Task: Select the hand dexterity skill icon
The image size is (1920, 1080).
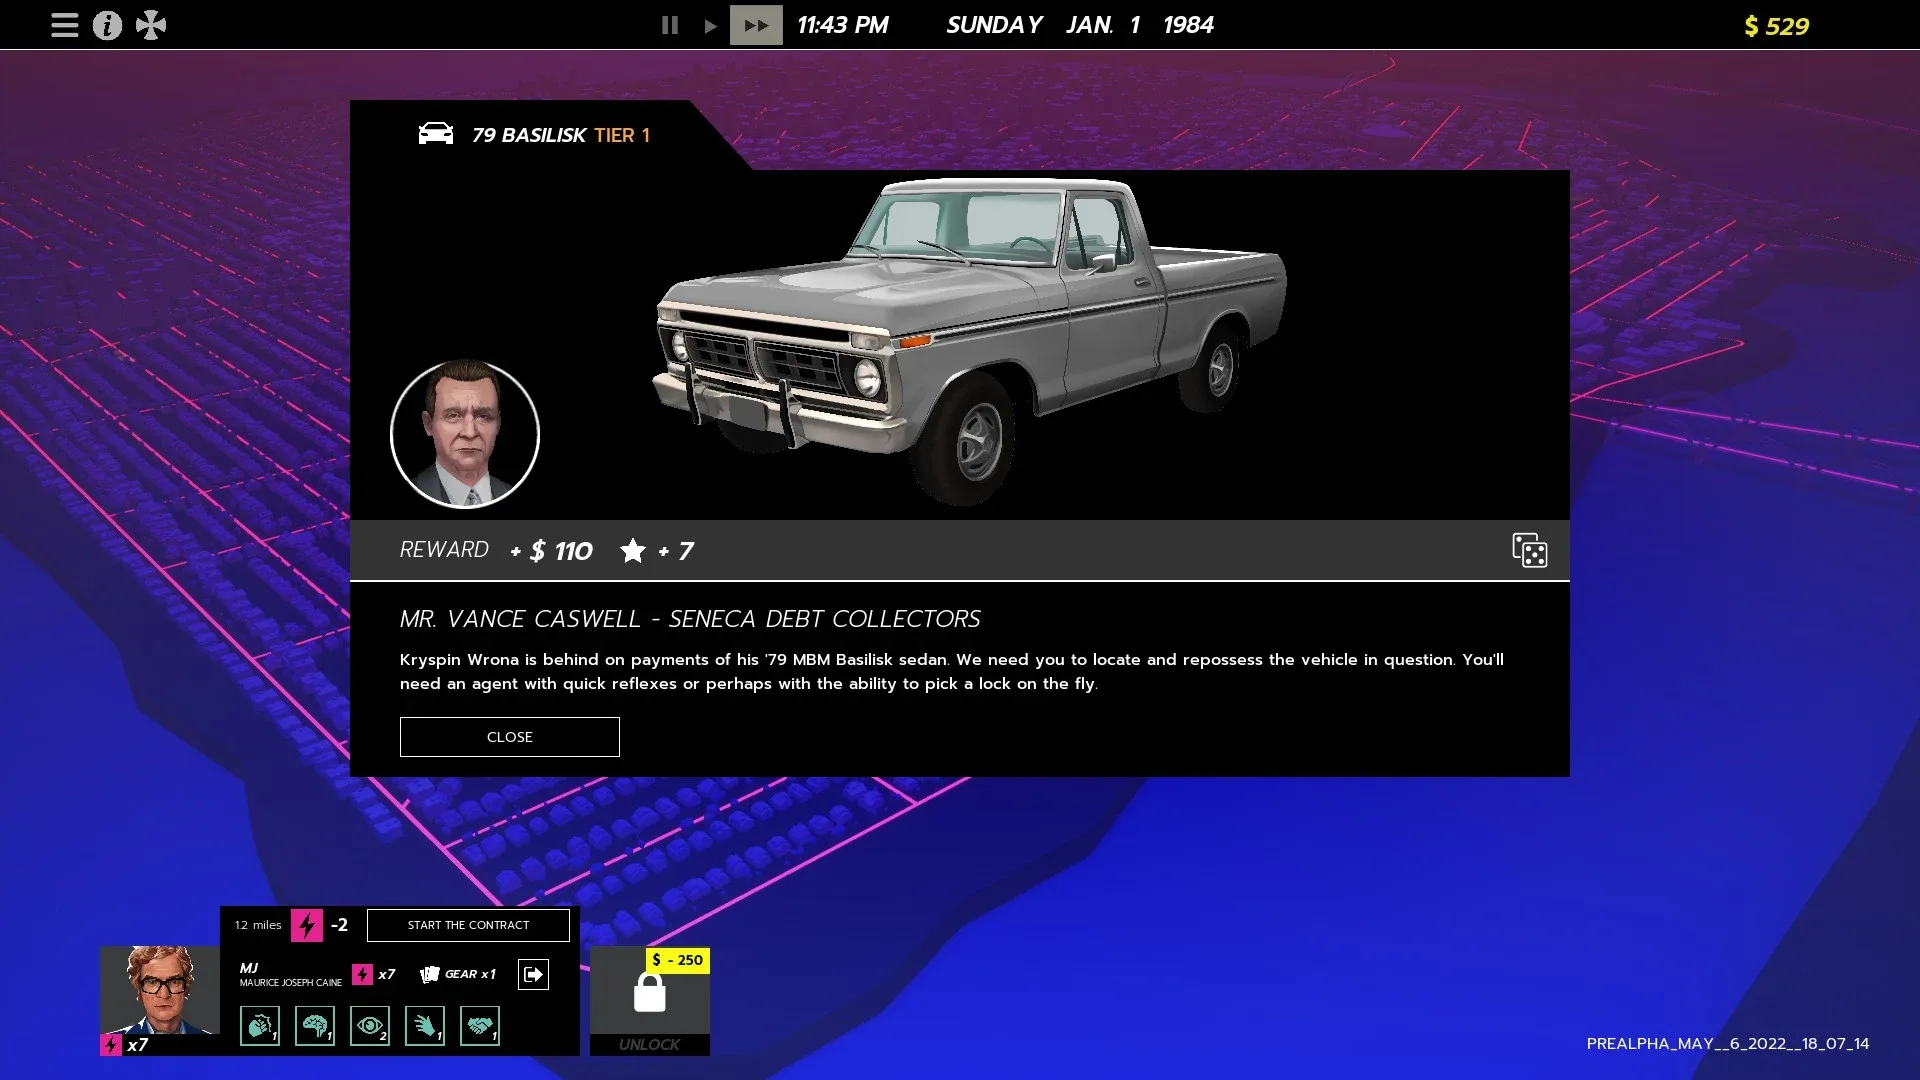Action: click(425, 1026)
